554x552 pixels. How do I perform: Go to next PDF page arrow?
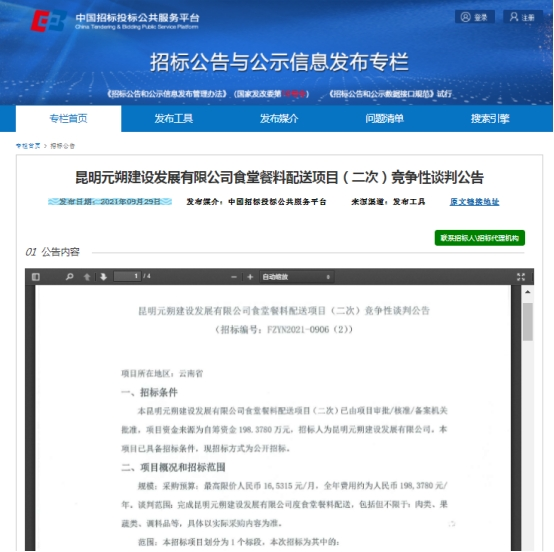[x=104, y=277]
